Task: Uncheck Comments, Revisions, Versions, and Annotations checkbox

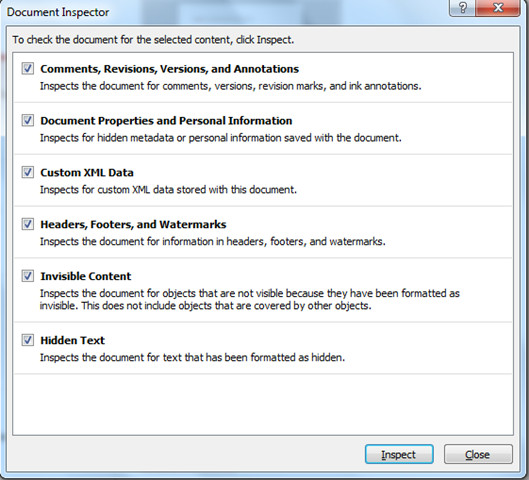Action: (28, 68)
